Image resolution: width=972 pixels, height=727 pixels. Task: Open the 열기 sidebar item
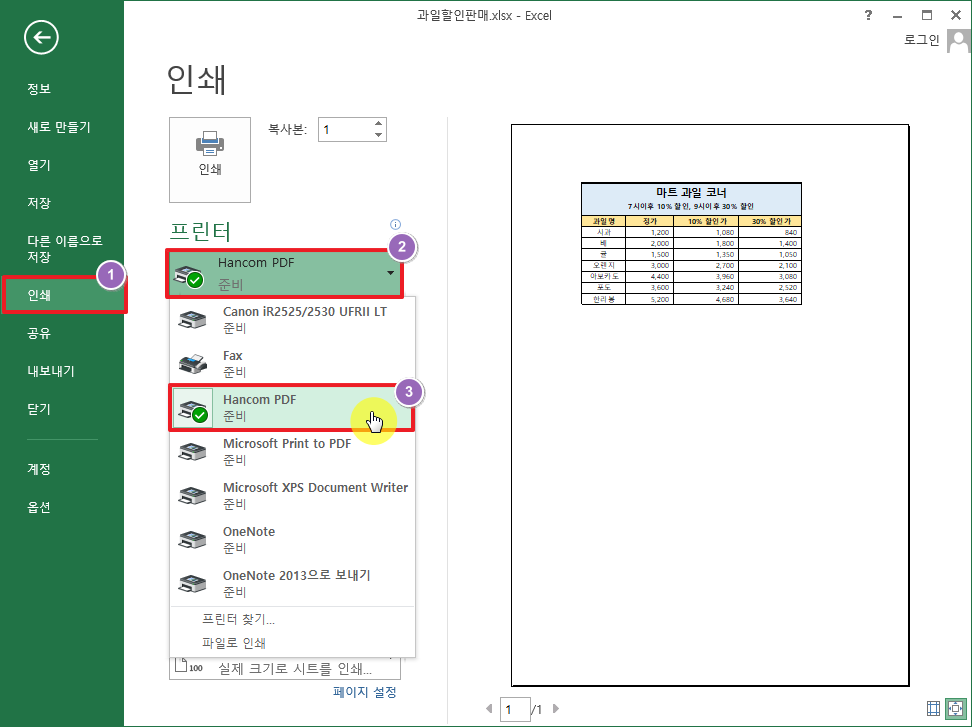click(38, 165)
